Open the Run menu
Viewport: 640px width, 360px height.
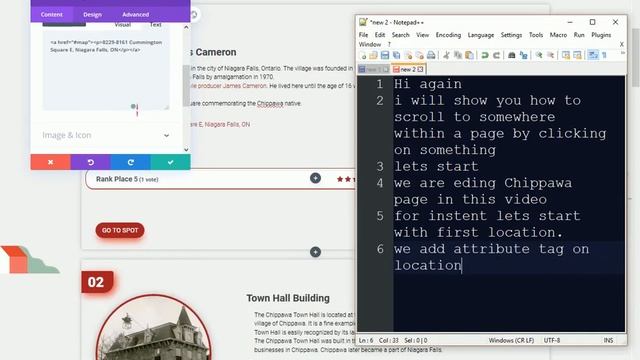click(x=579, y=35)
